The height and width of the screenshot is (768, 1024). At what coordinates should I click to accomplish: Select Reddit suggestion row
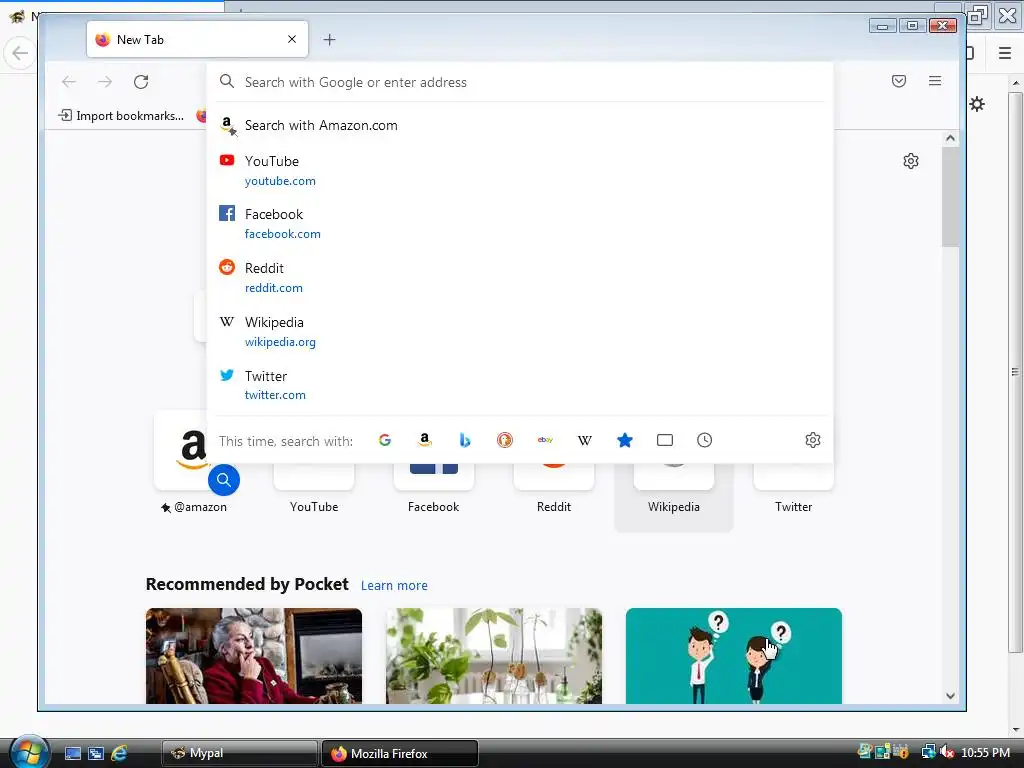click(x=520, y=278)
